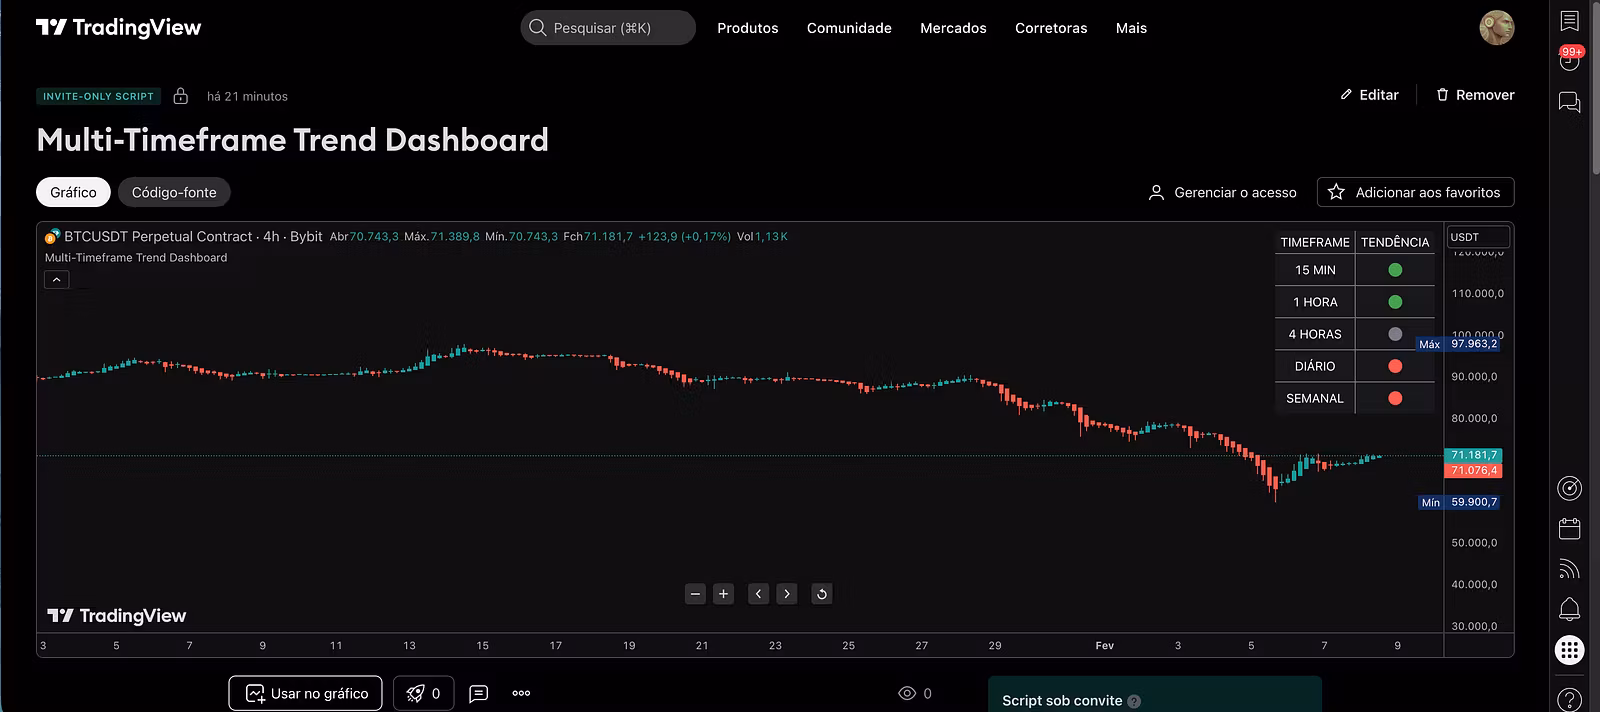Click Adicionar aos favoritos button
The height and width of the screenshot is (712, 1600).
[x=1415, y=192]
